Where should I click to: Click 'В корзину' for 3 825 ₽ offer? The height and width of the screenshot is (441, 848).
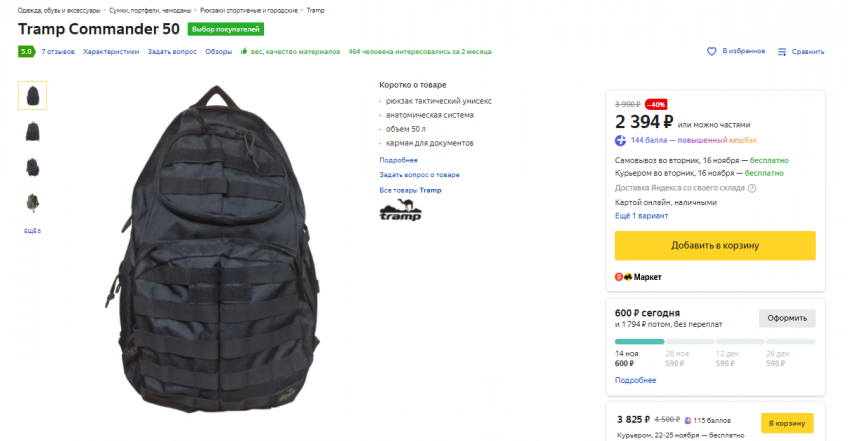[787, 423]
